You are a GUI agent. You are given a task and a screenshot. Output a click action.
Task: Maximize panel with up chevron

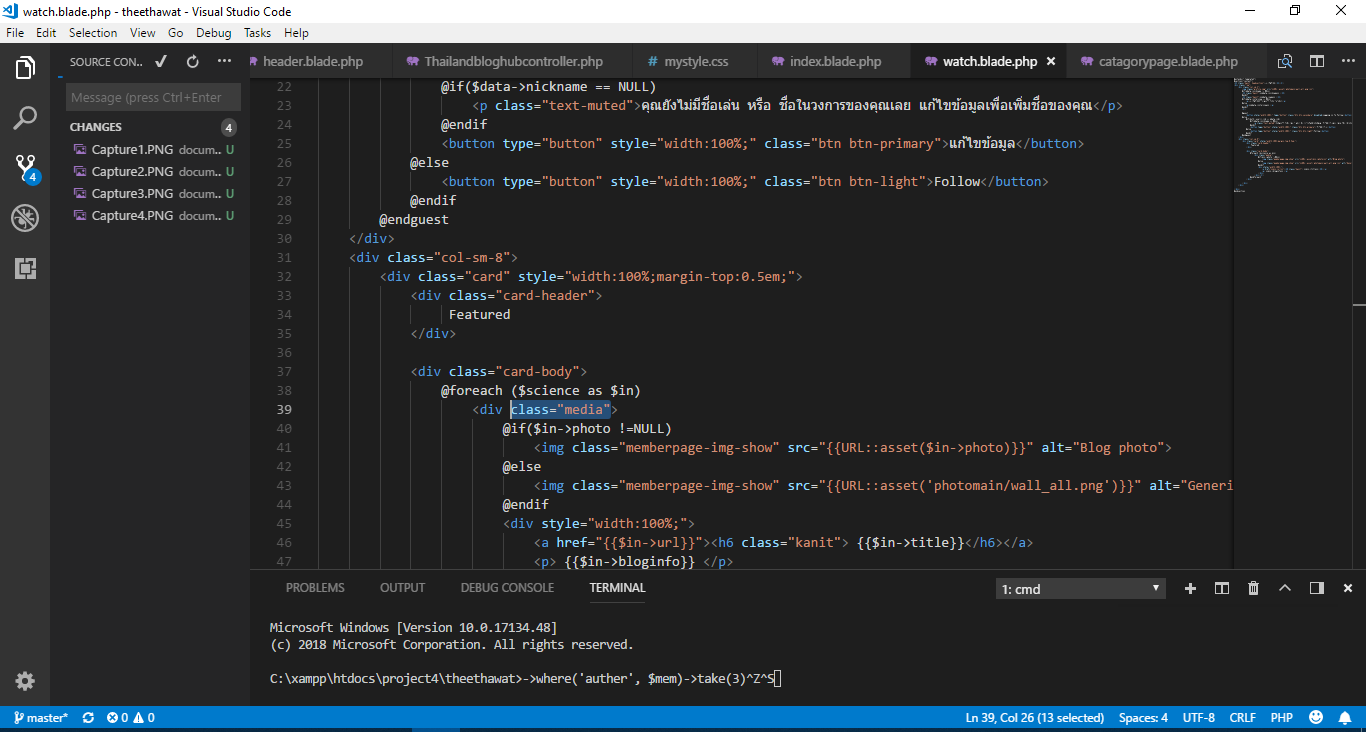click(x=1285, y=588)
